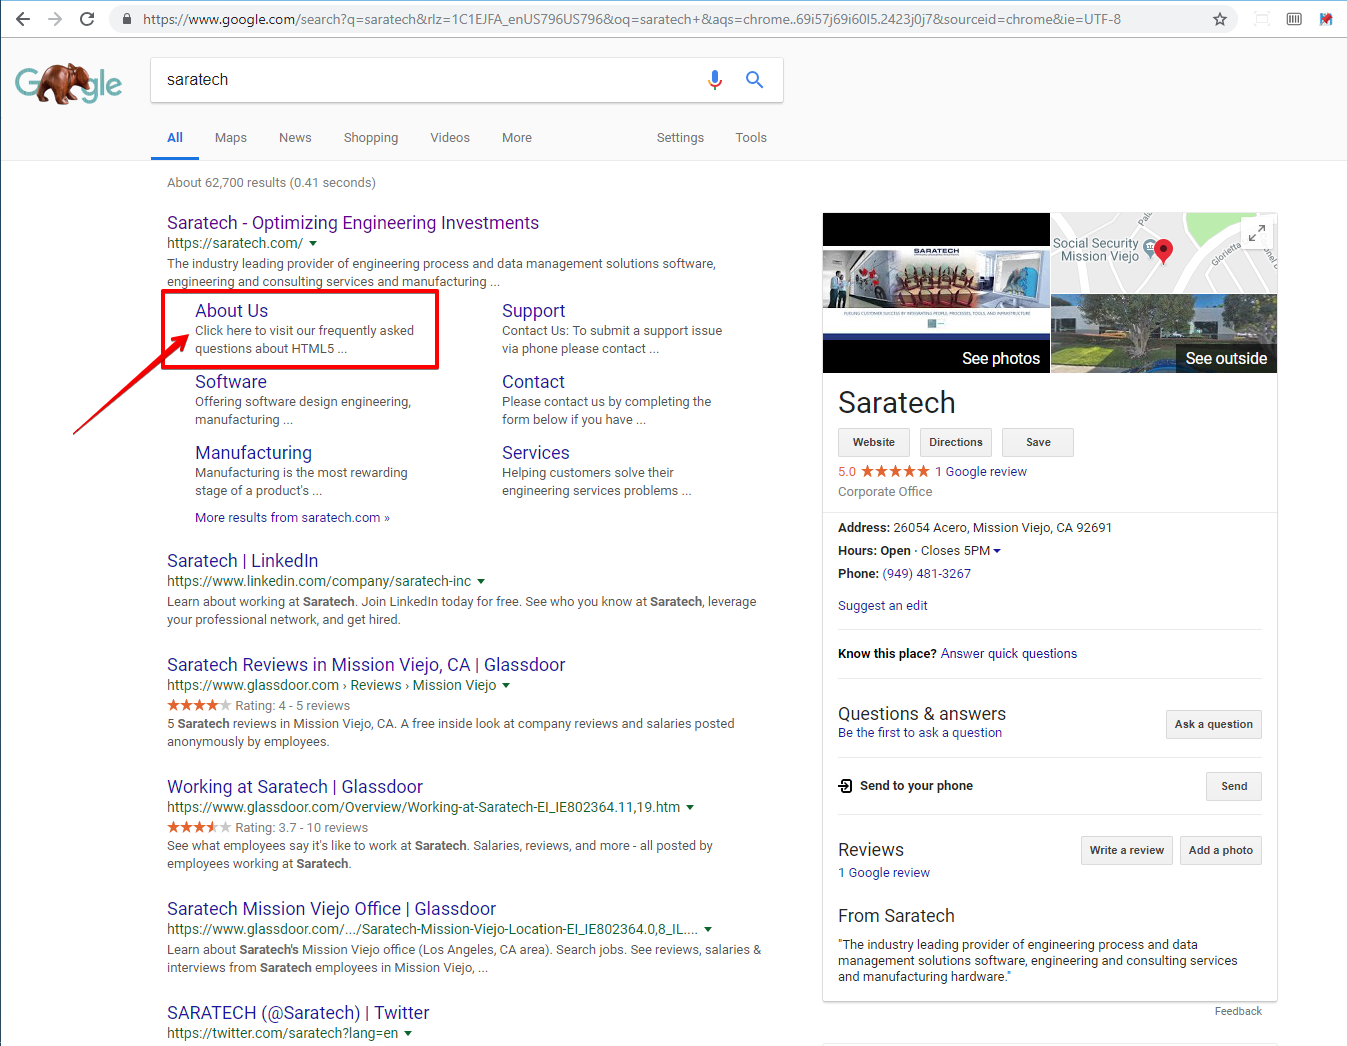
Task: Go back with the browser back arrow
Action: 22,19
